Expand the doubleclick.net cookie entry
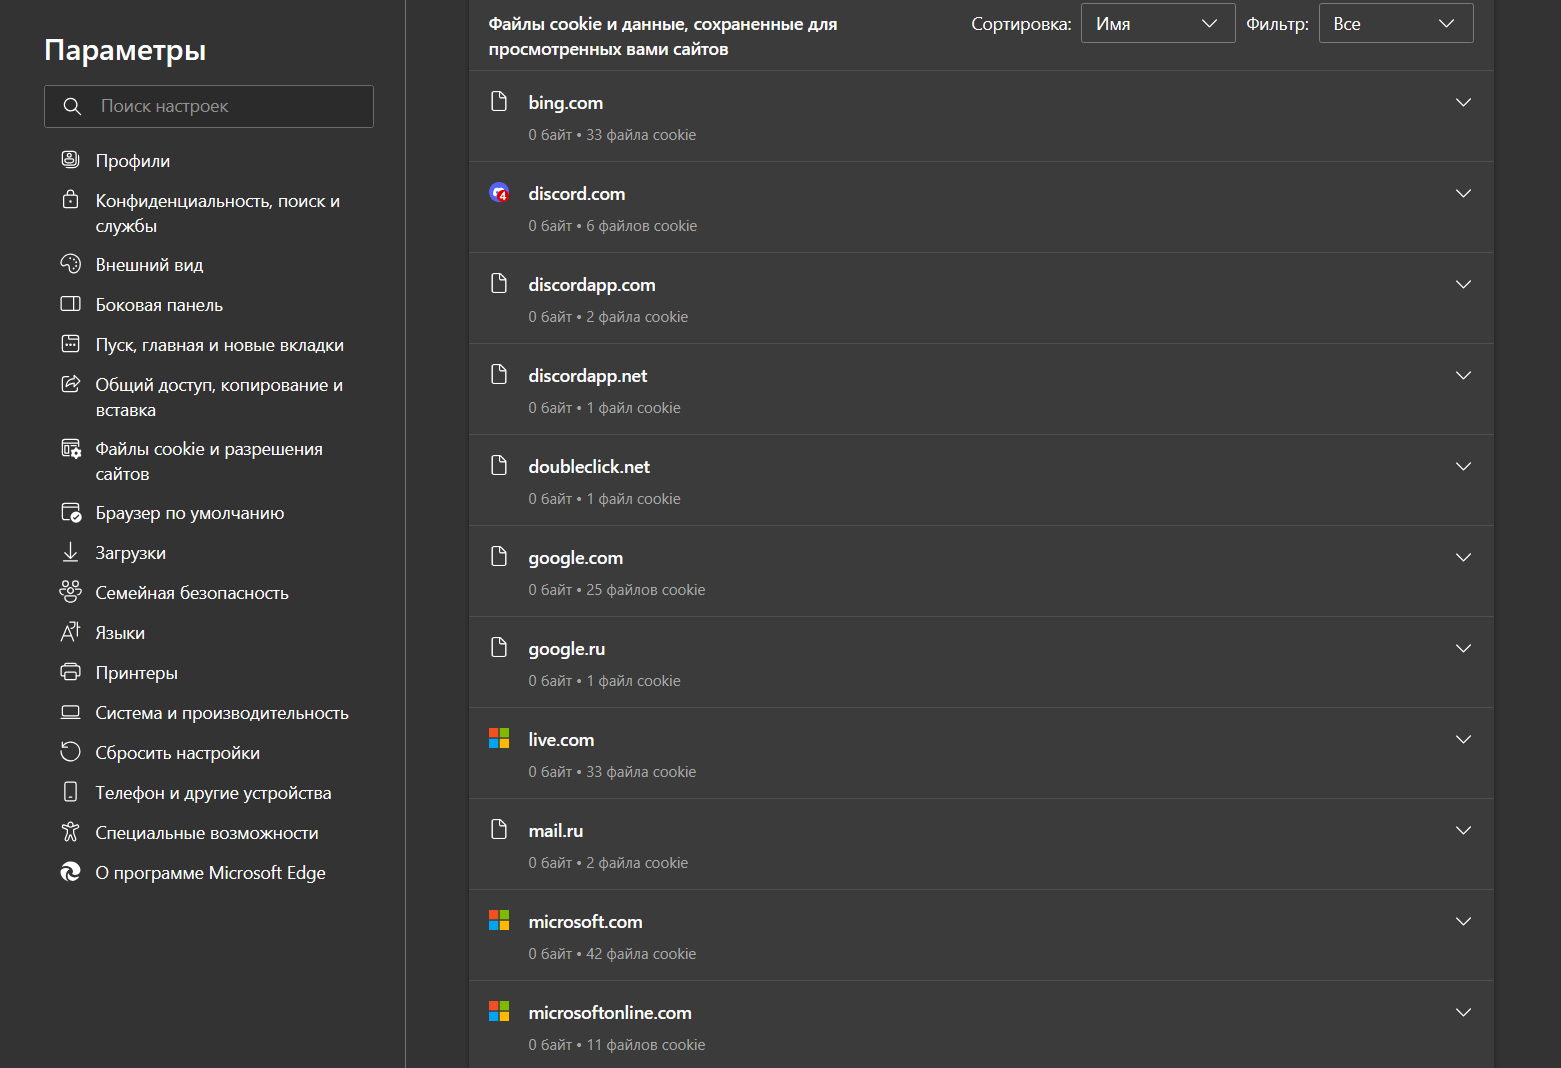The height and width of the screenshot is (1068, 1561). click(1463, 466)
